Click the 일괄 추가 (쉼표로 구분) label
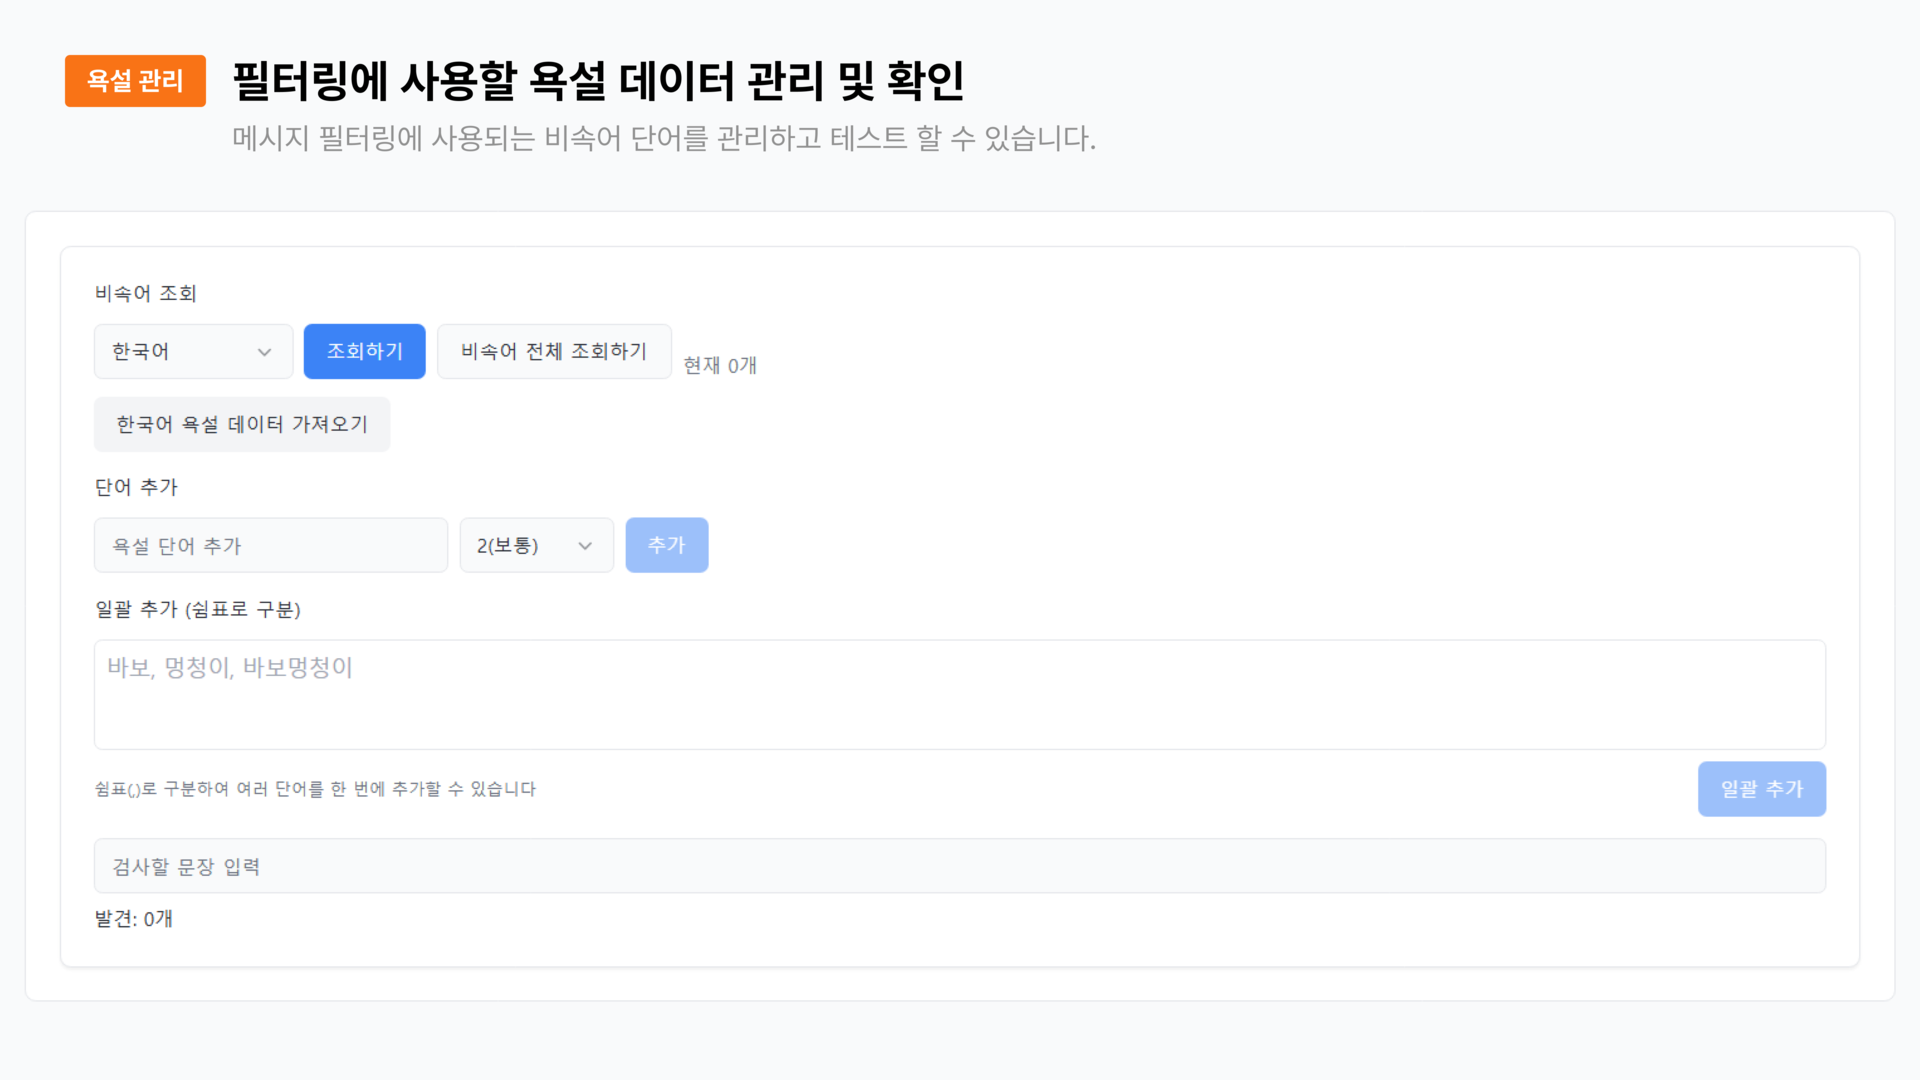The width and height of the screenshot is (1920, 1080). [197, 609]
